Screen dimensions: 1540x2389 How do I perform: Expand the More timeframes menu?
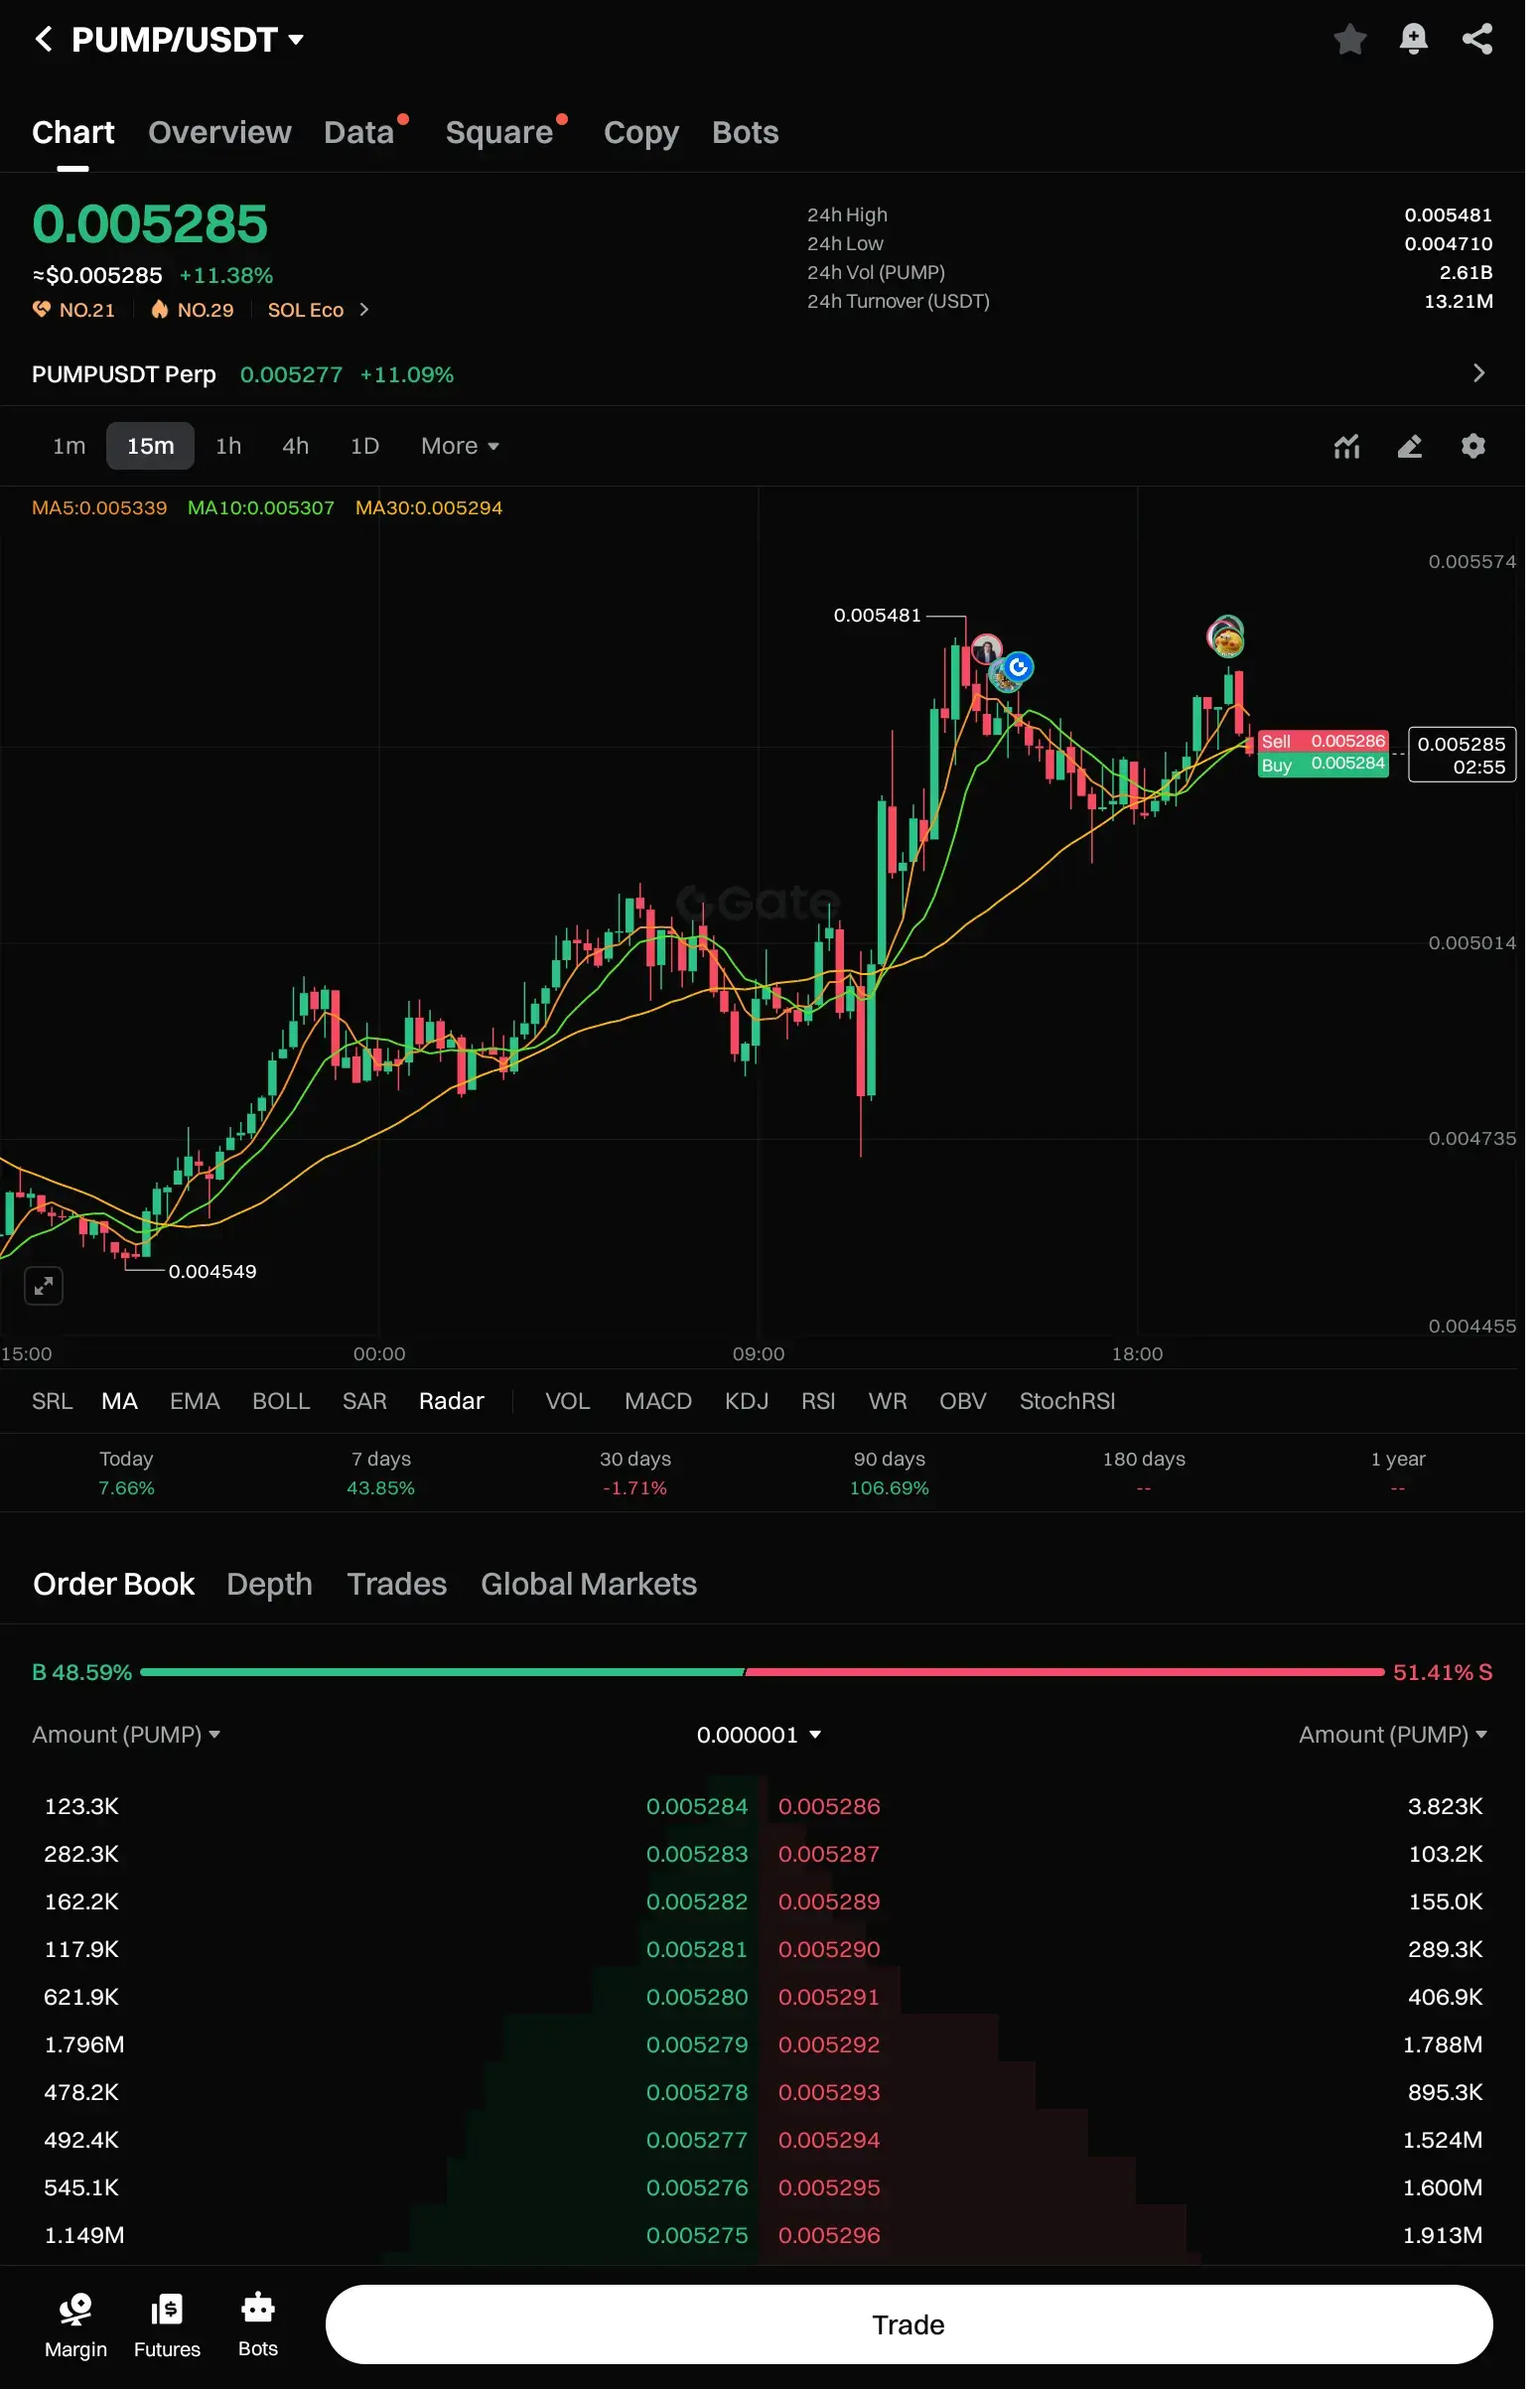click(460, 446)
